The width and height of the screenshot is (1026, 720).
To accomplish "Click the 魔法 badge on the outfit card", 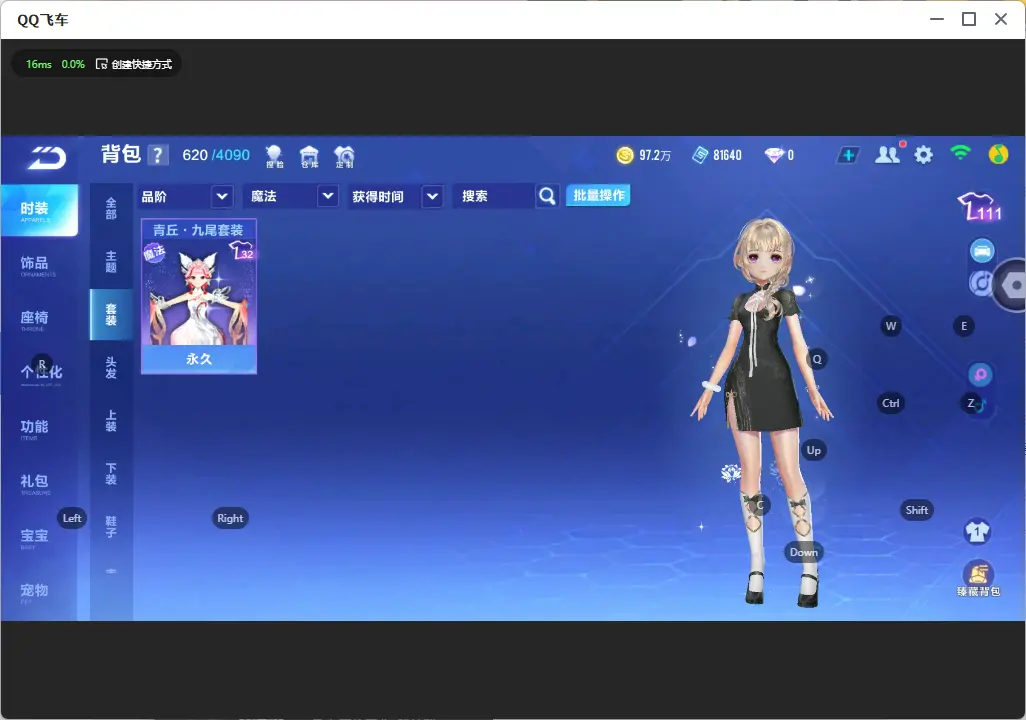I will coord(154,253).
